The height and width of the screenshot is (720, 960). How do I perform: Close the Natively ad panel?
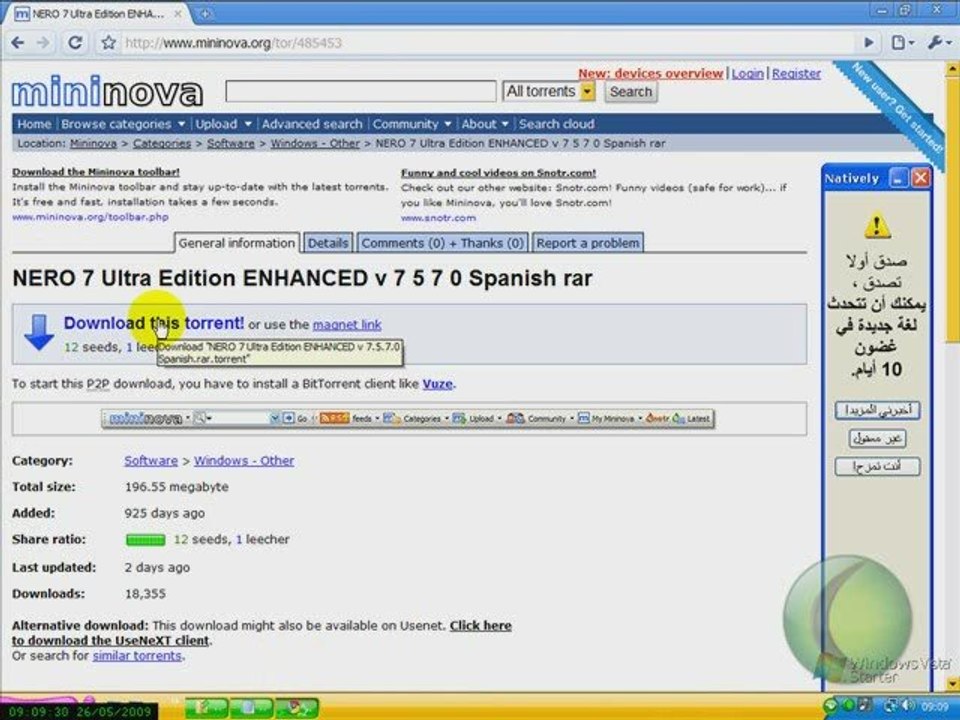(x=920, y=178)
